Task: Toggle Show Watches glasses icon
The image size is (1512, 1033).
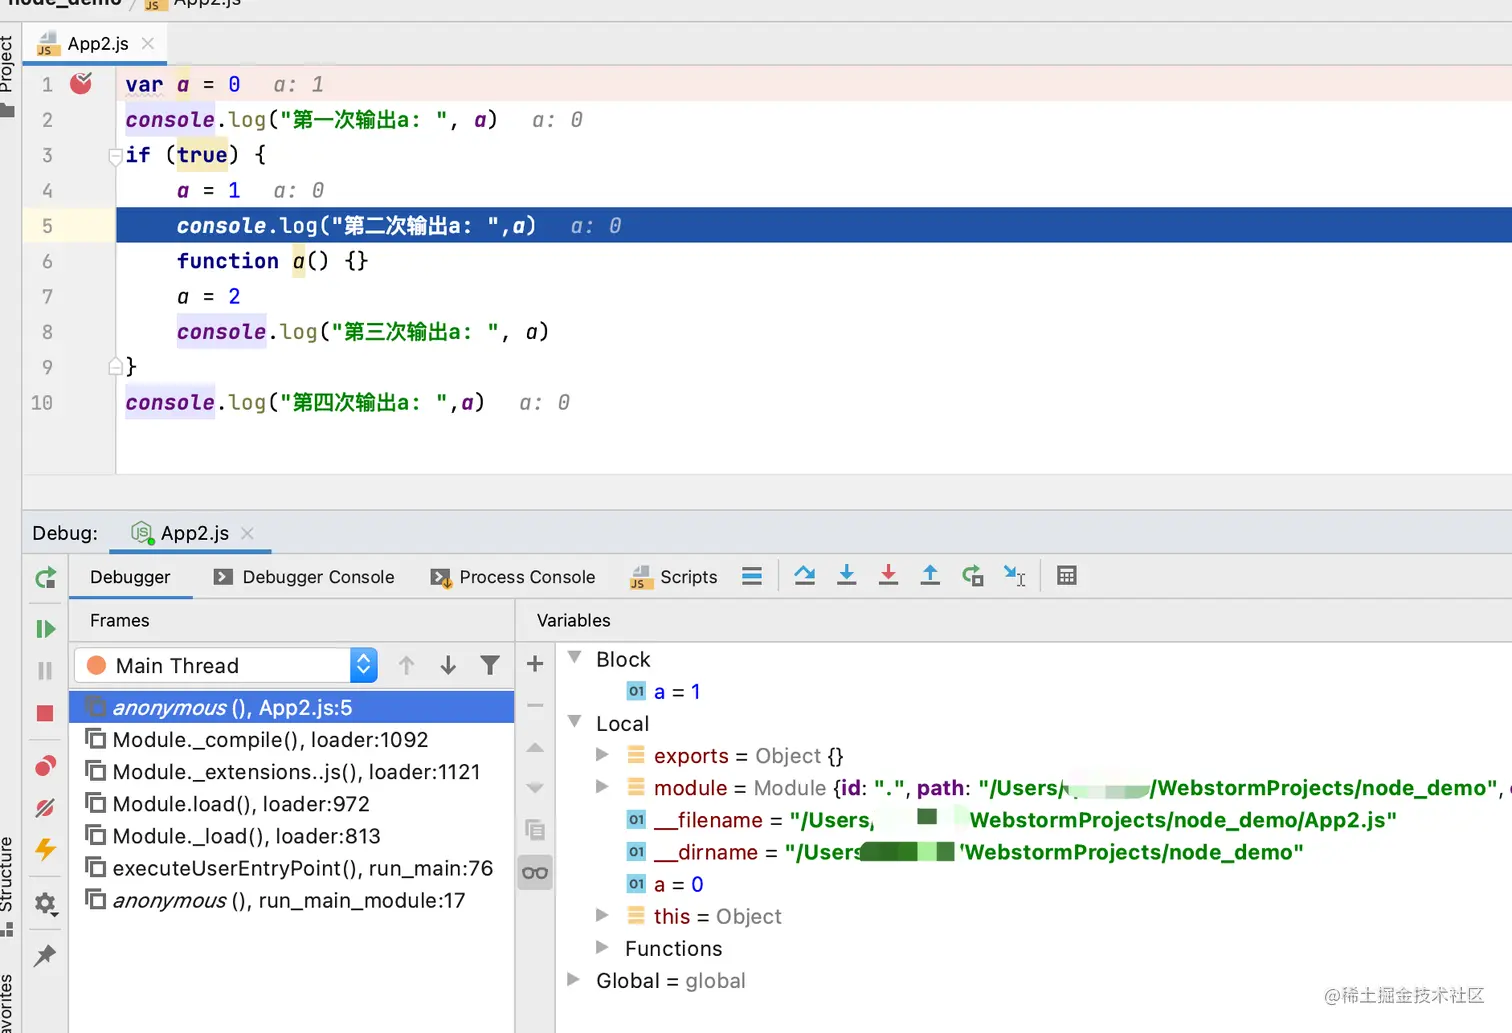Action: (535, 873)
